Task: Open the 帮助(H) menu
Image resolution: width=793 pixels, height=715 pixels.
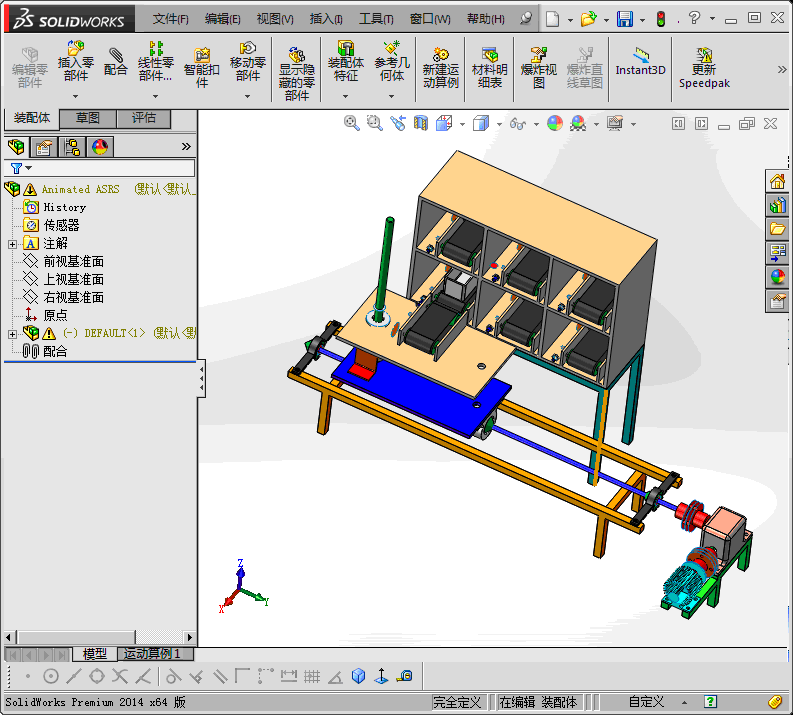Action: pyautogui.click(x=486, y=19)
